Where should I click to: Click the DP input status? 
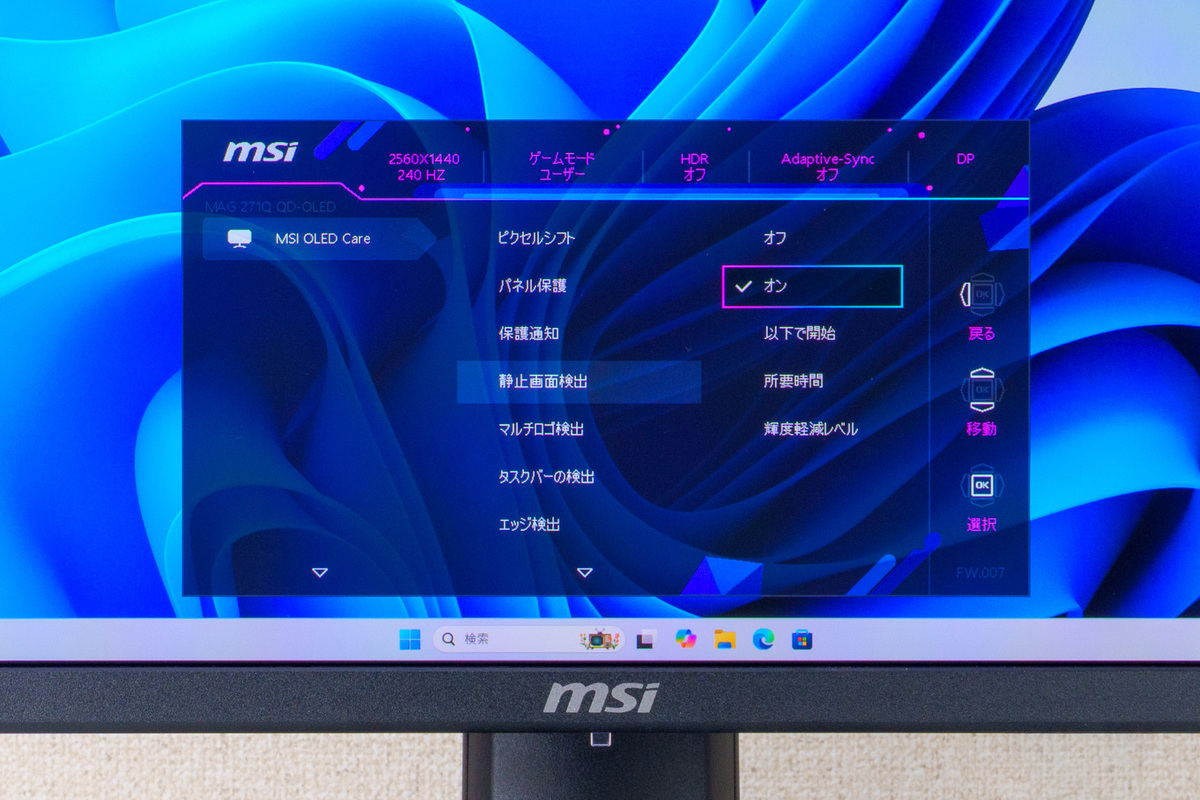(965, 159)
